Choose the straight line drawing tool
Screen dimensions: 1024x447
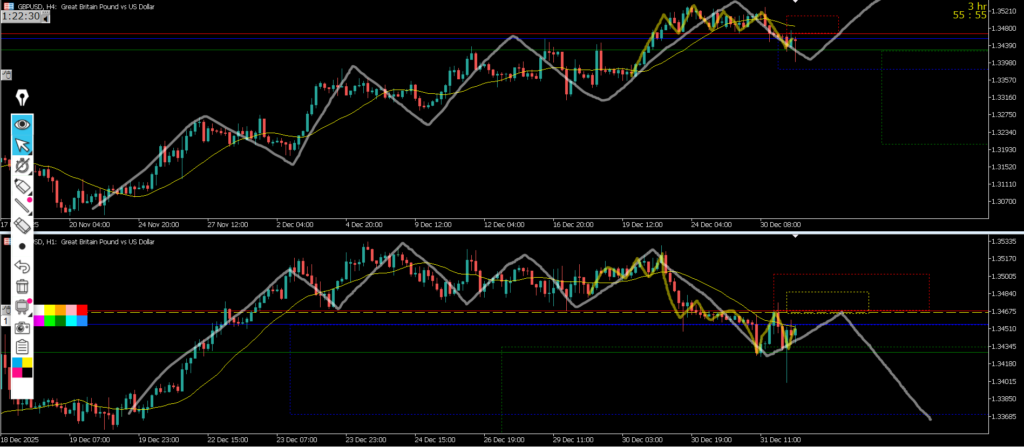(22, 207)
